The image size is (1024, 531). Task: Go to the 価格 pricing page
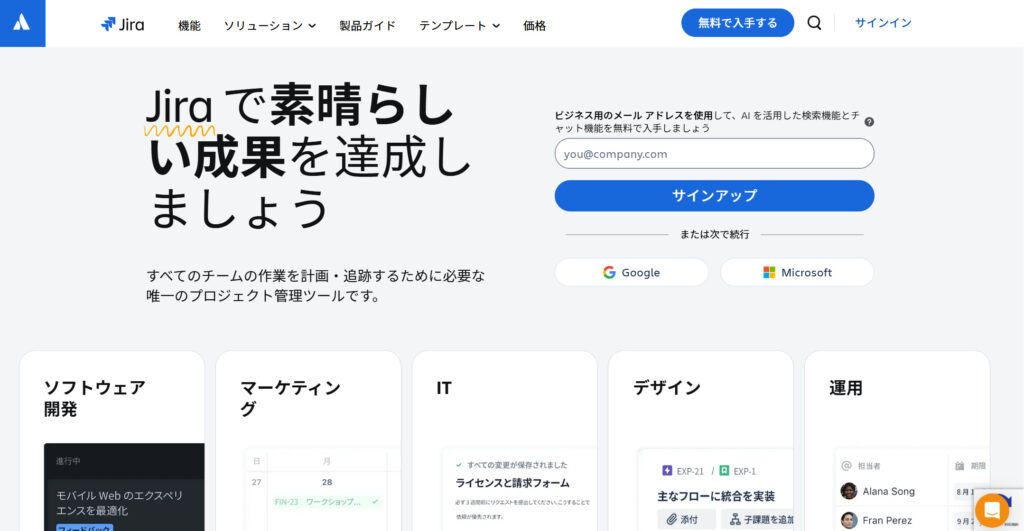pyautogui.click(x=534, y=26)
